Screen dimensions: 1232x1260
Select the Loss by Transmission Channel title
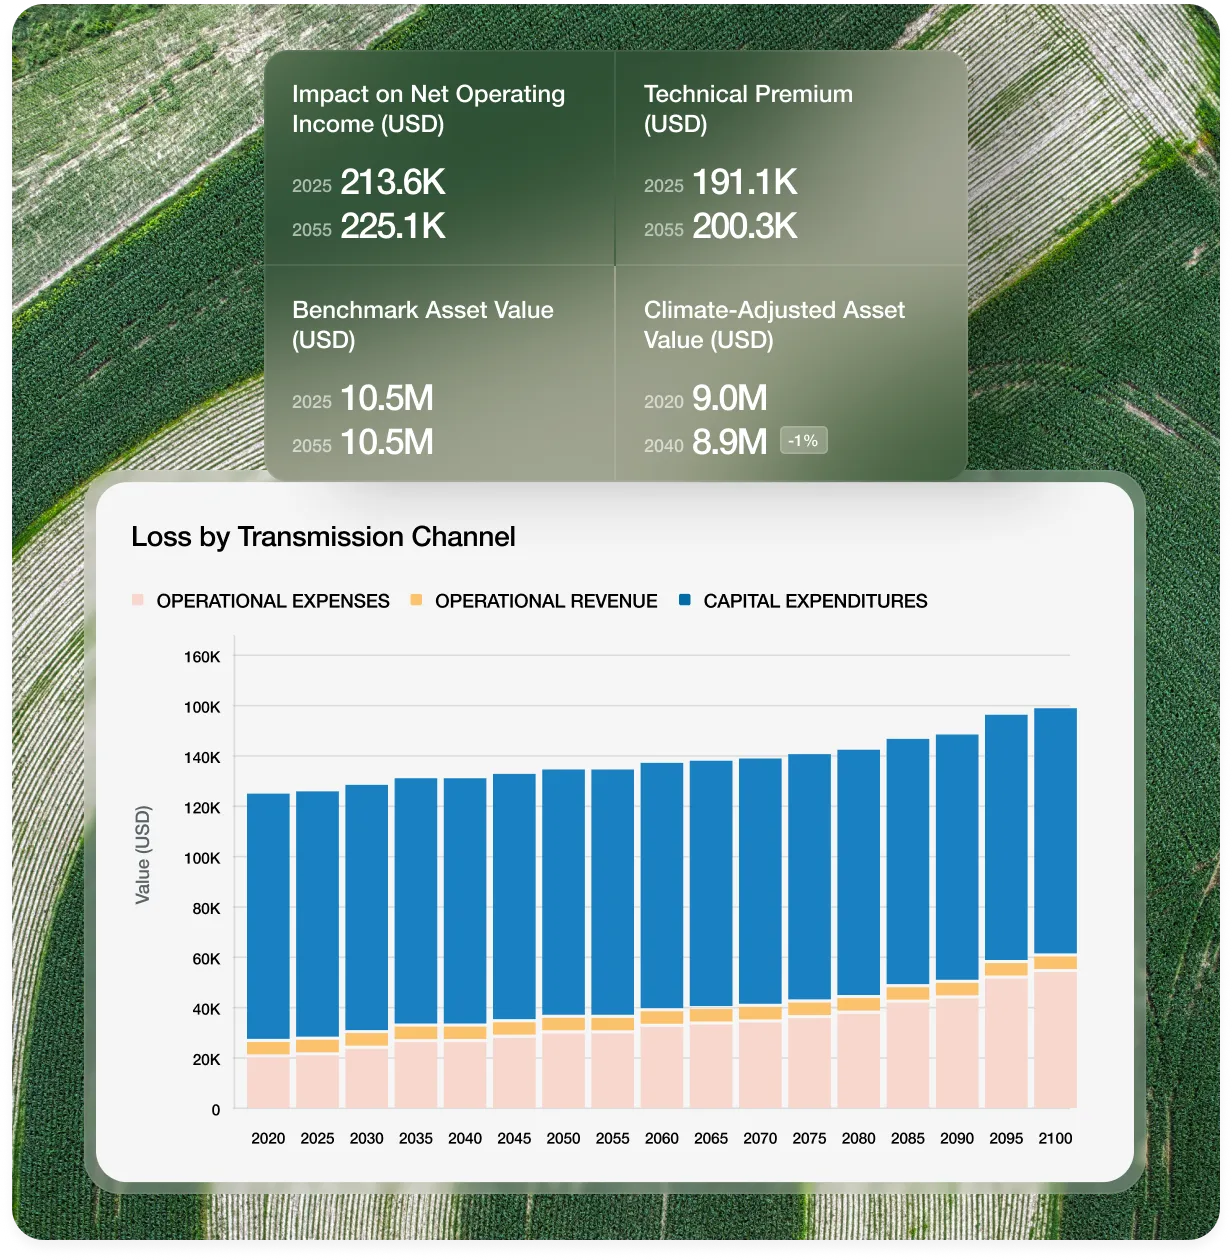pos(323,537)
